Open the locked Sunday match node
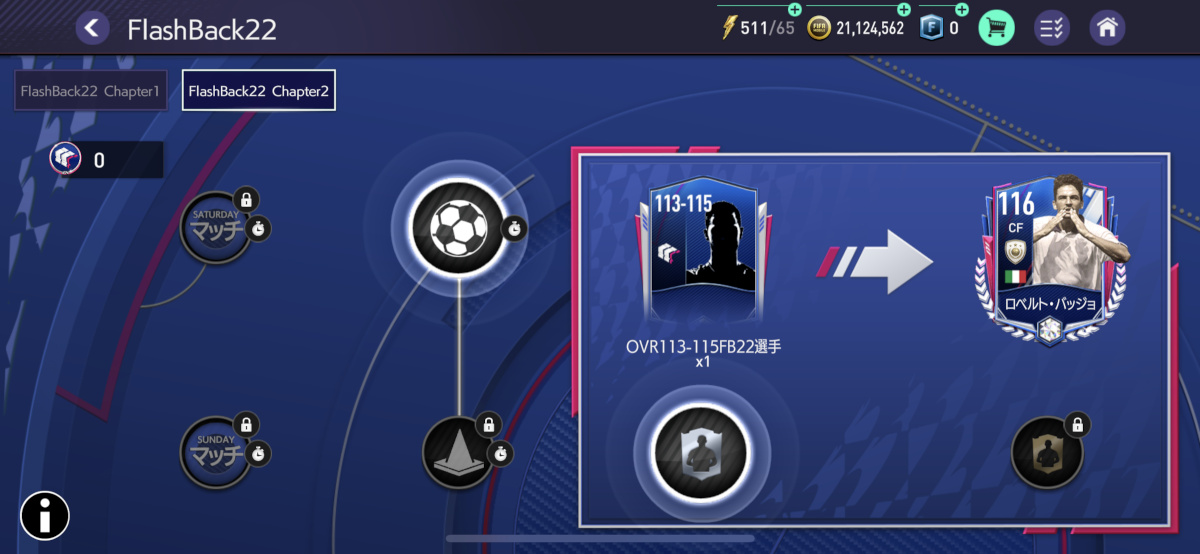This screenshot has height=554, width=1200. tap(217, 452)
